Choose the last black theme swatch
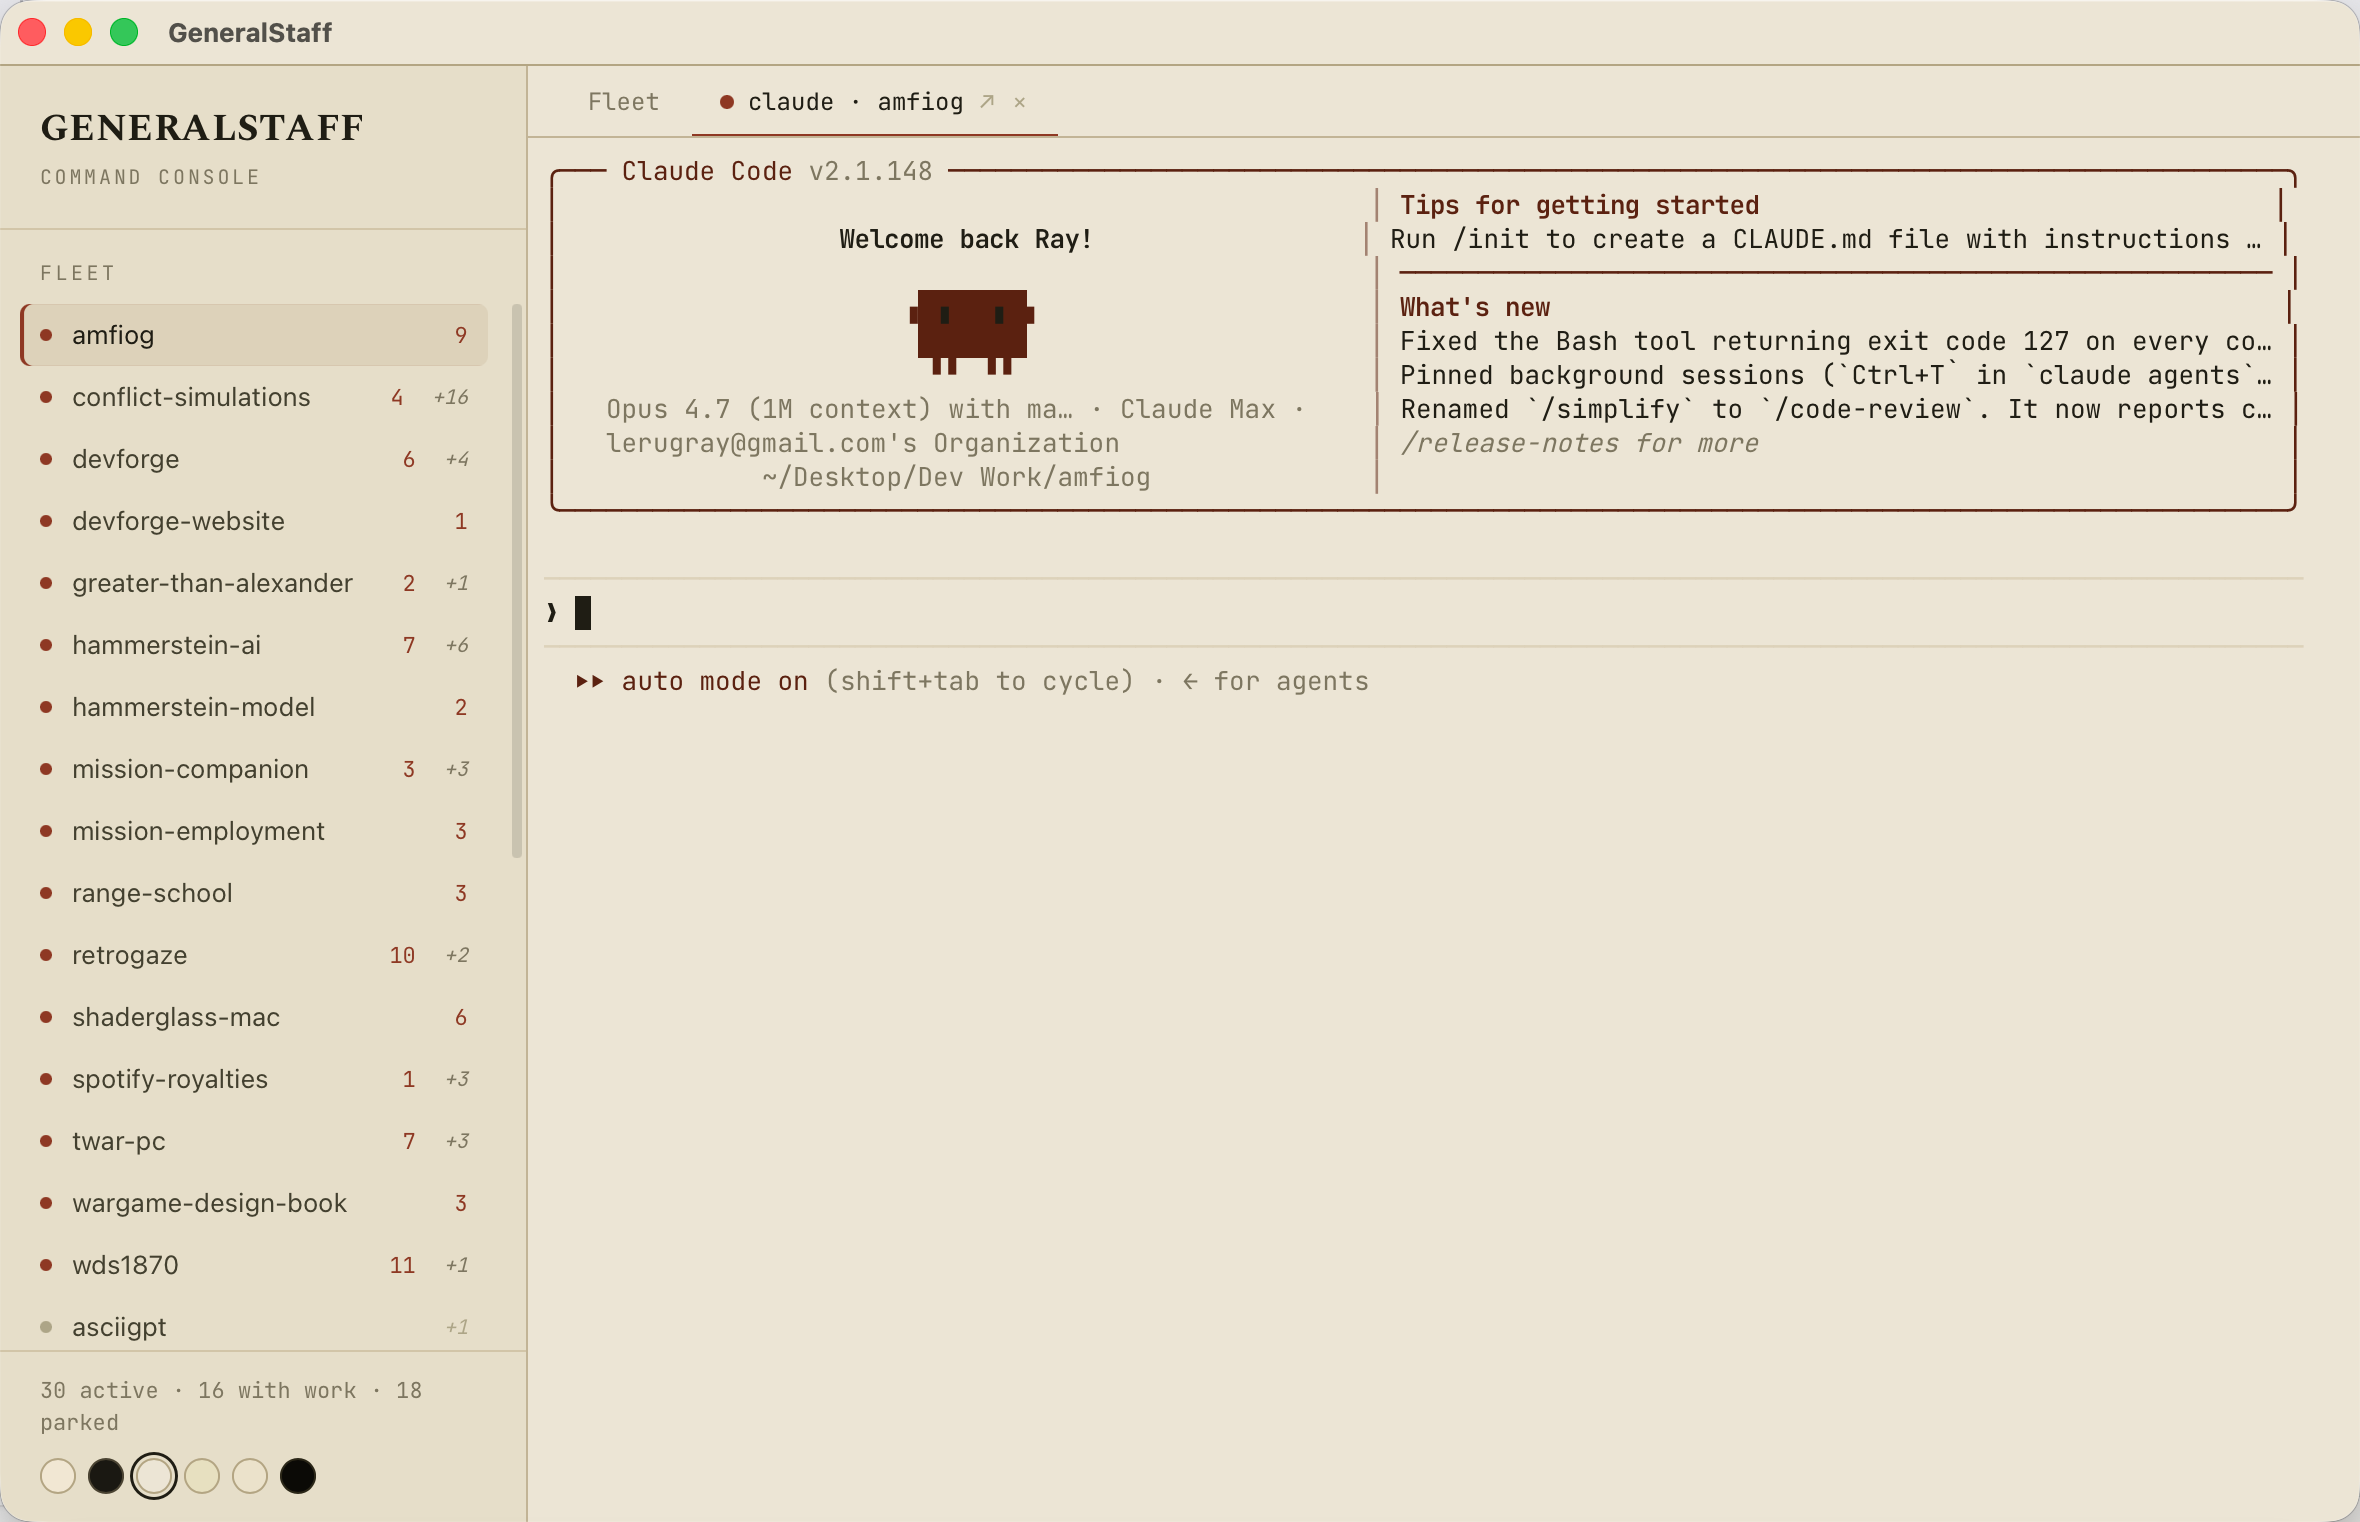This screenshot has width=2360, height=1522. tap(298, 1476)
